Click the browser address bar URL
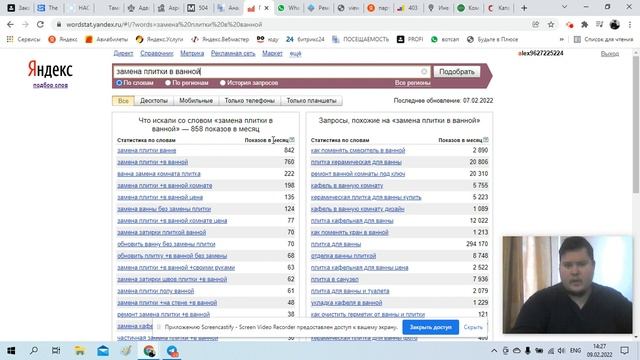Image resolution: width=640 pixels, height=360 pixels. click(164, 24)
